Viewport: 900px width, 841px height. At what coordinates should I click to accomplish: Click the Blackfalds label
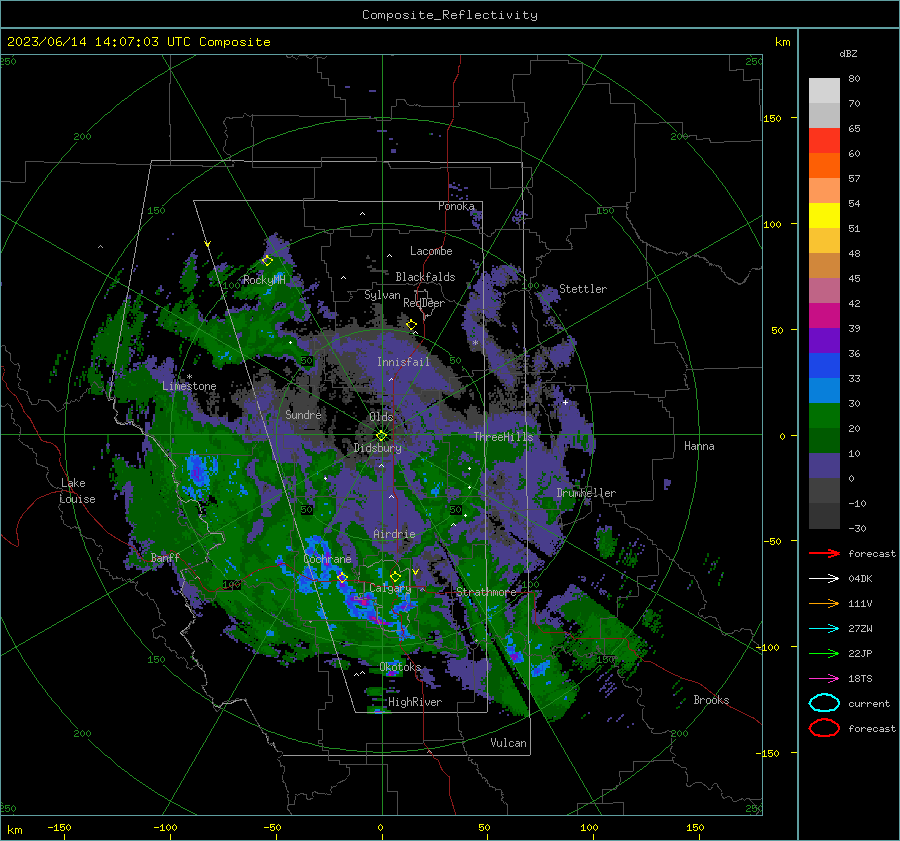point(425,277)
